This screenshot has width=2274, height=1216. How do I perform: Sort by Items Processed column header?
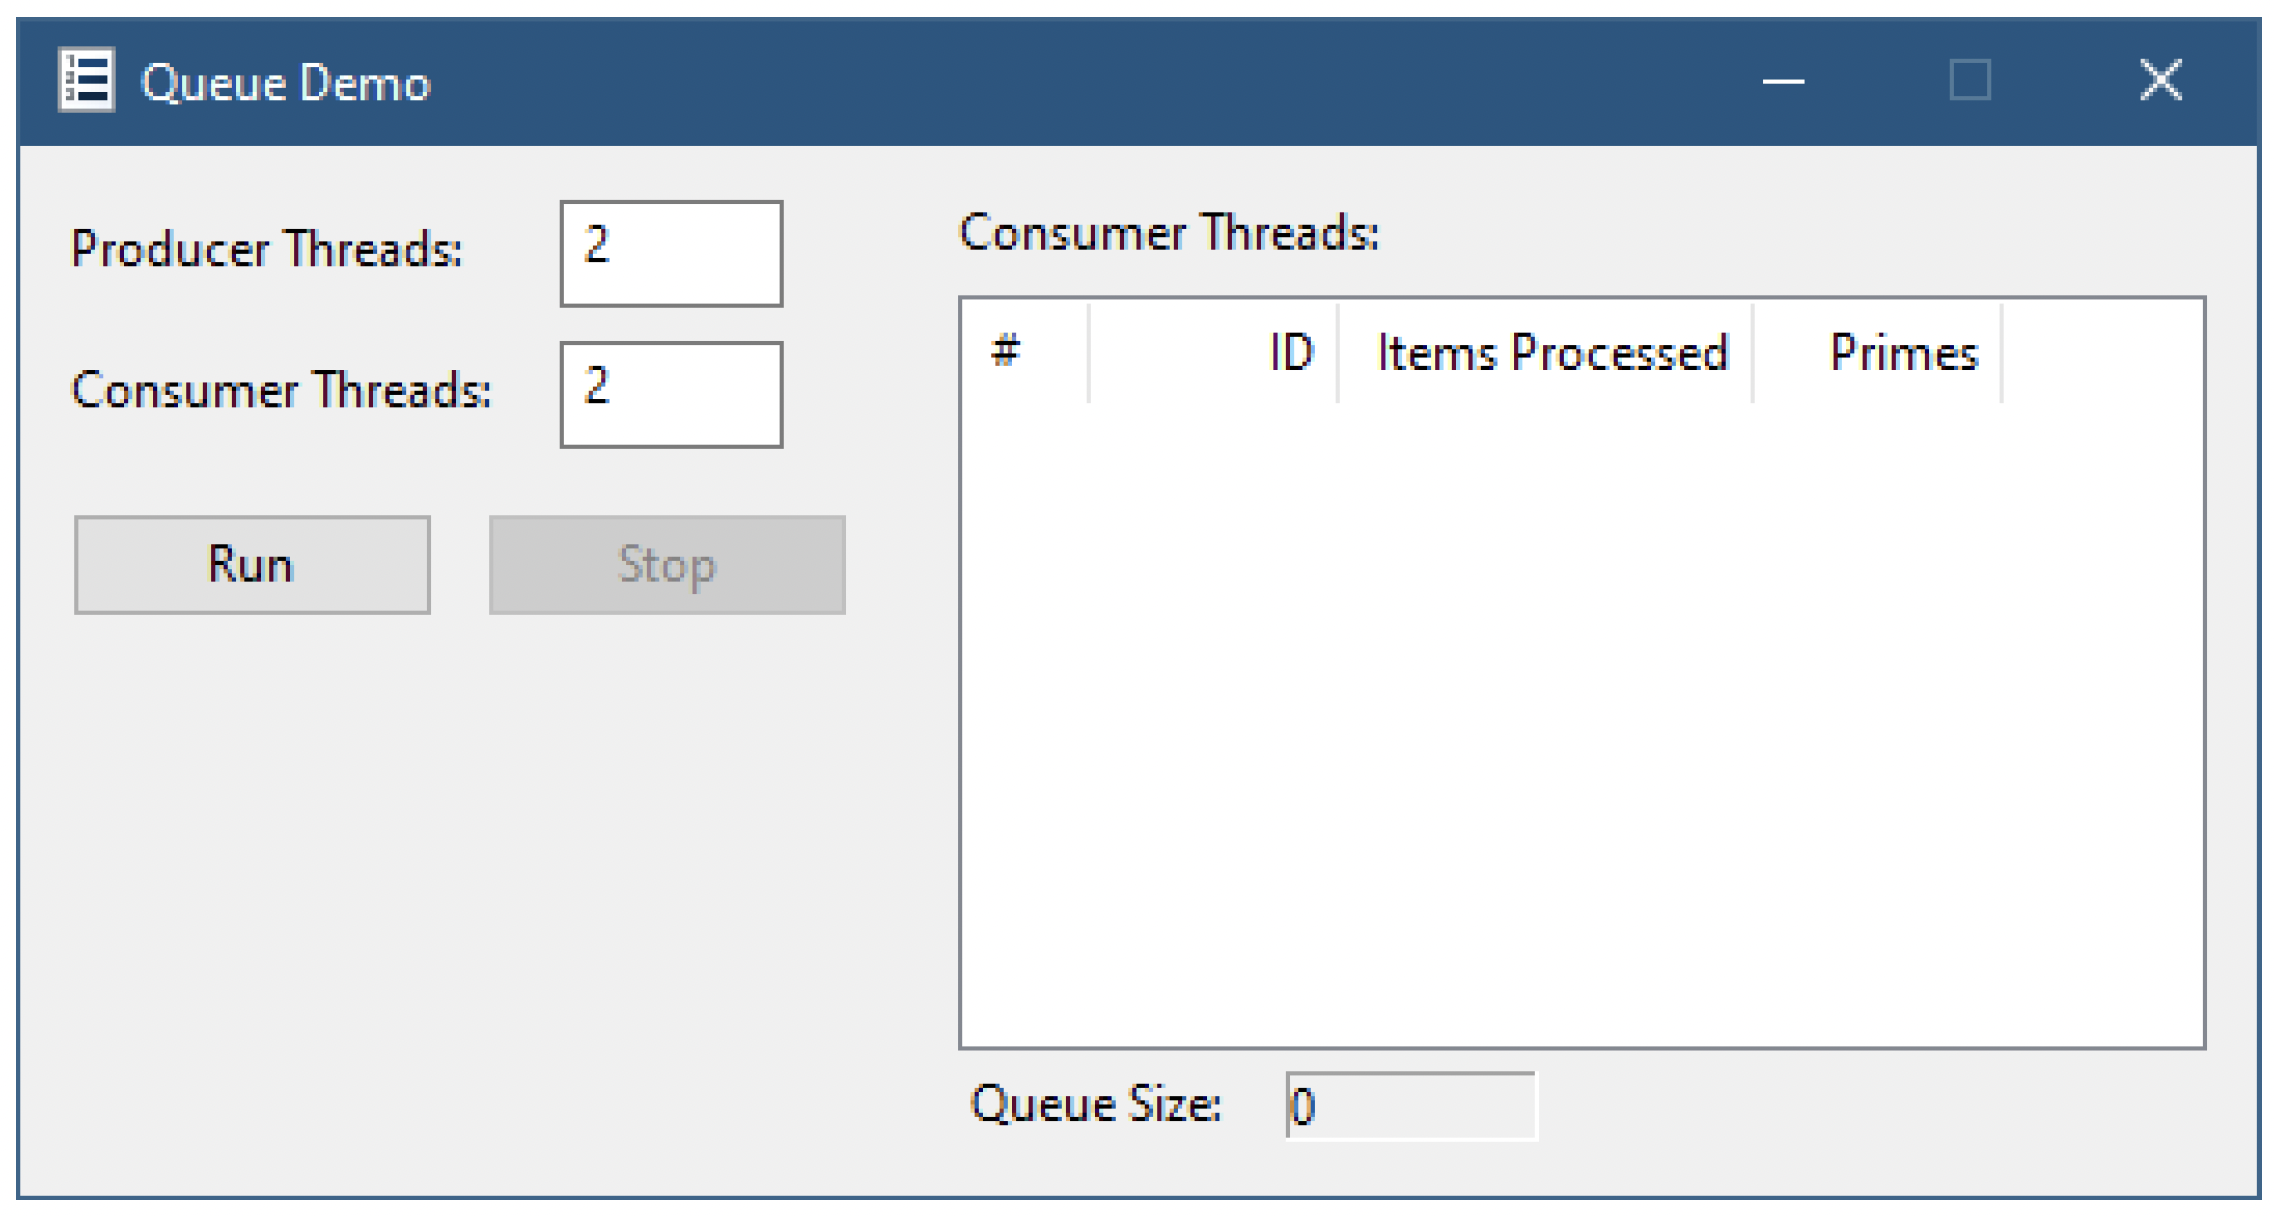click(1546, 353)
